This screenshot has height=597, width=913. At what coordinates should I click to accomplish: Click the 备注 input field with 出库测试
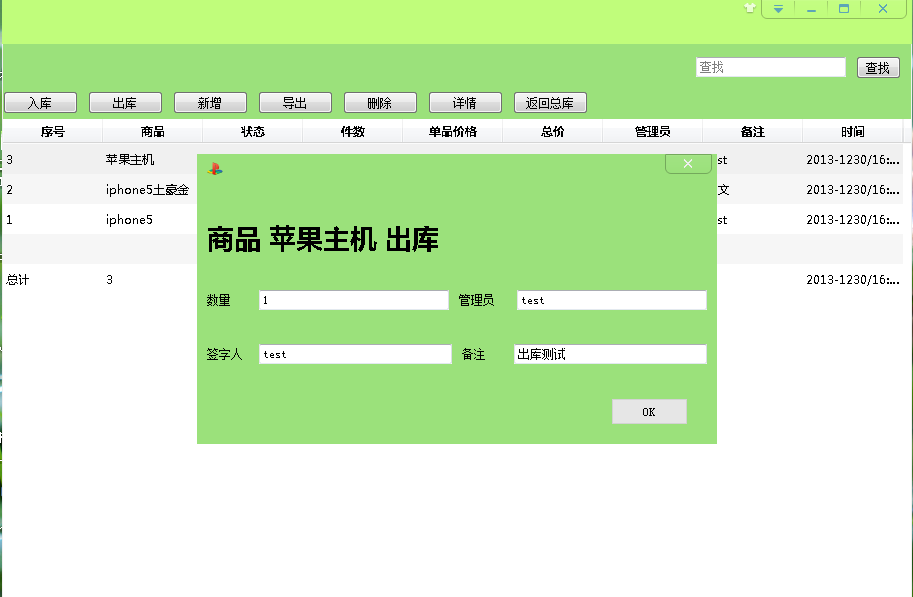pos(610,354)
